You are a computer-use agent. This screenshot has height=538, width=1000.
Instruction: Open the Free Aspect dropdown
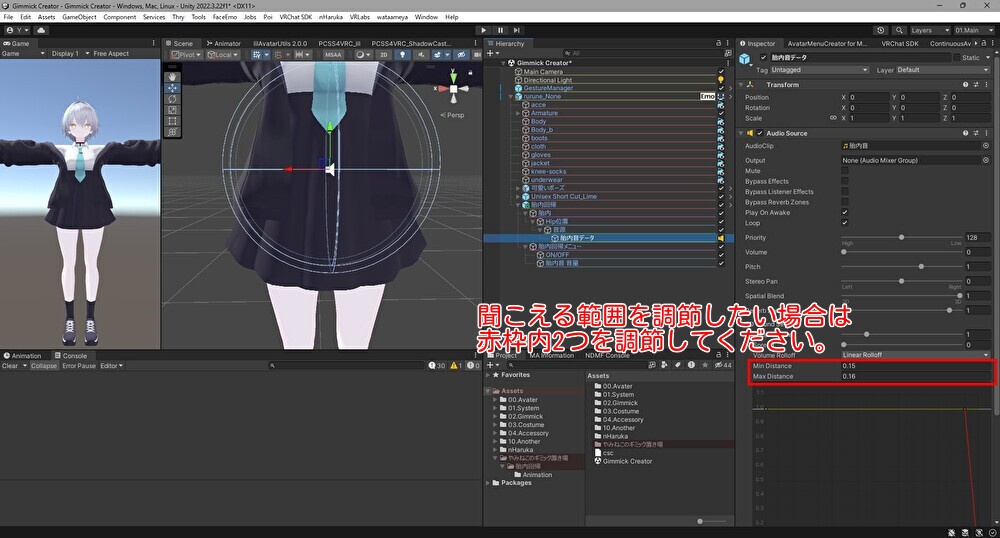111,54
